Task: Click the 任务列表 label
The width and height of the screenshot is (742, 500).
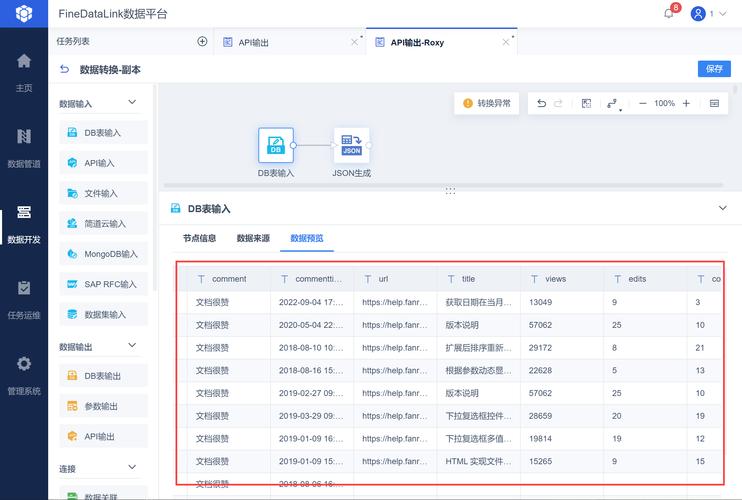Action: pos(73,41)
